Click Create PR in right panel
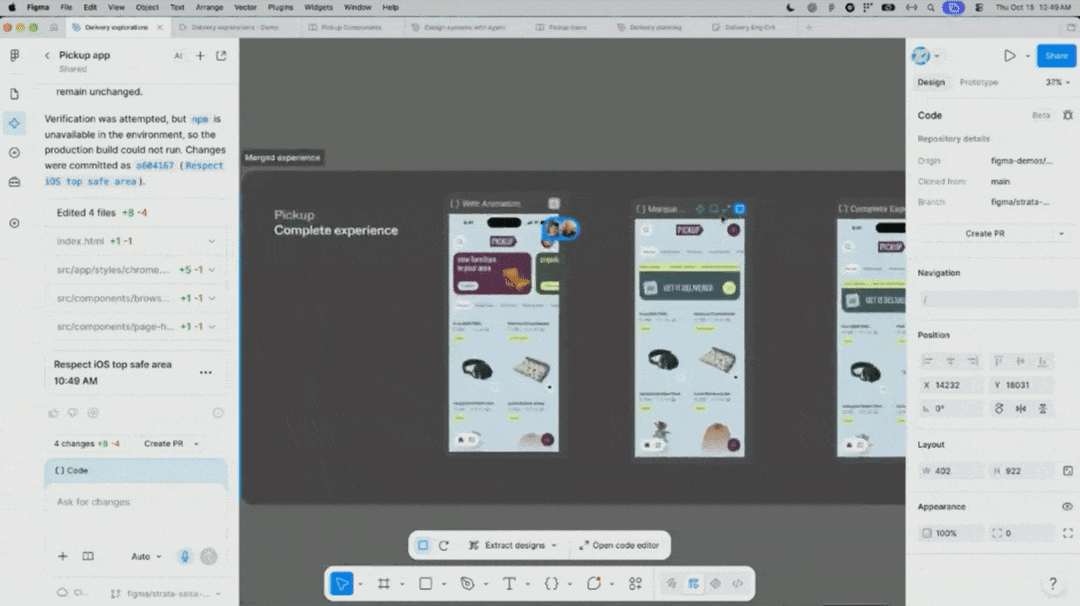This screenshot has width=1080, height=606. coord(985,234)
